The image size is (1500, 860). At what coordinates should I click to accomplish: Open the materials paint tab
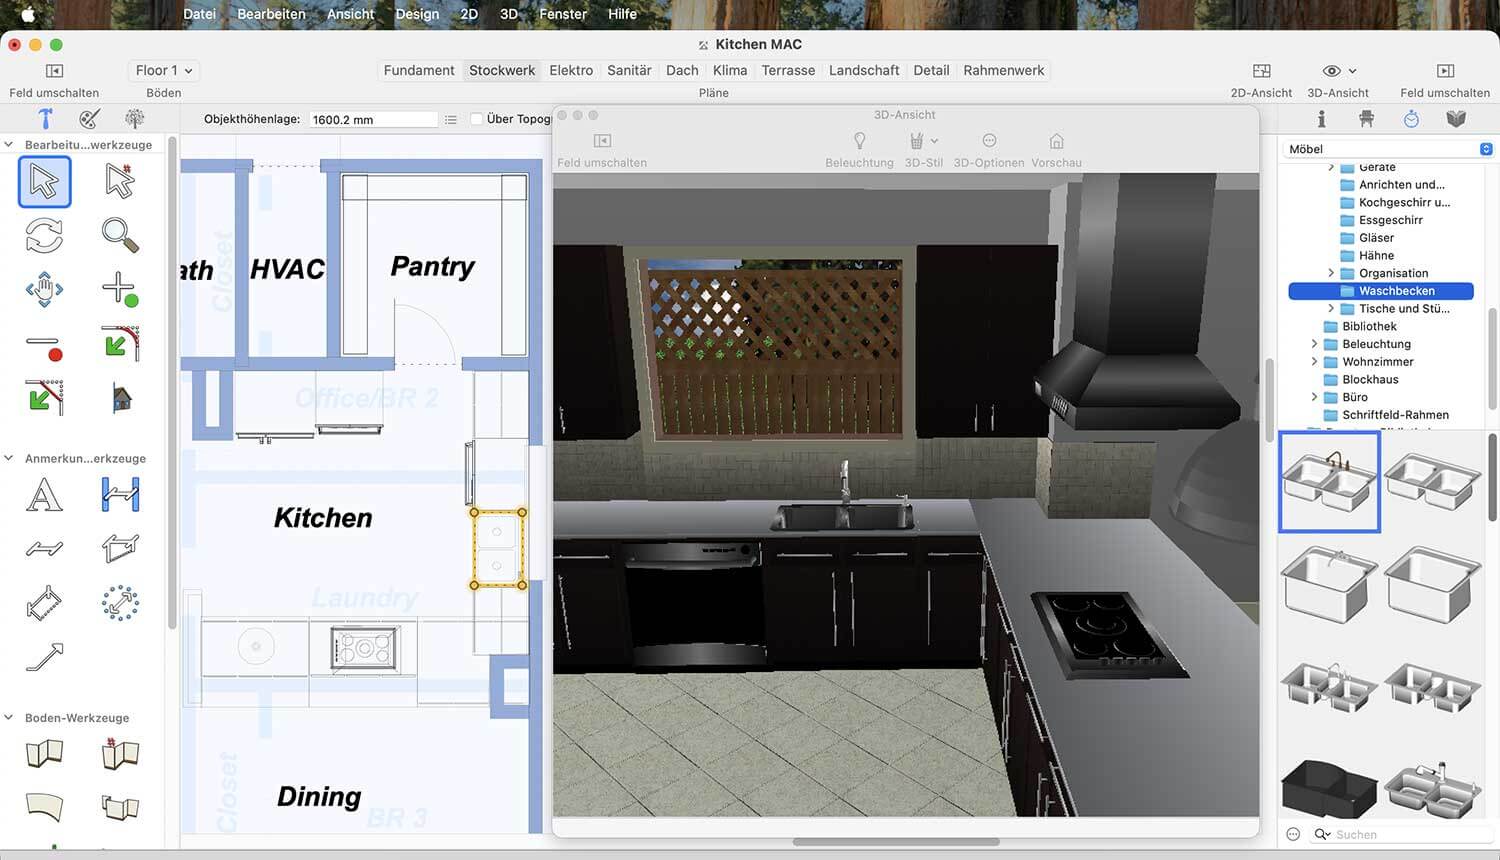(89, 118)
